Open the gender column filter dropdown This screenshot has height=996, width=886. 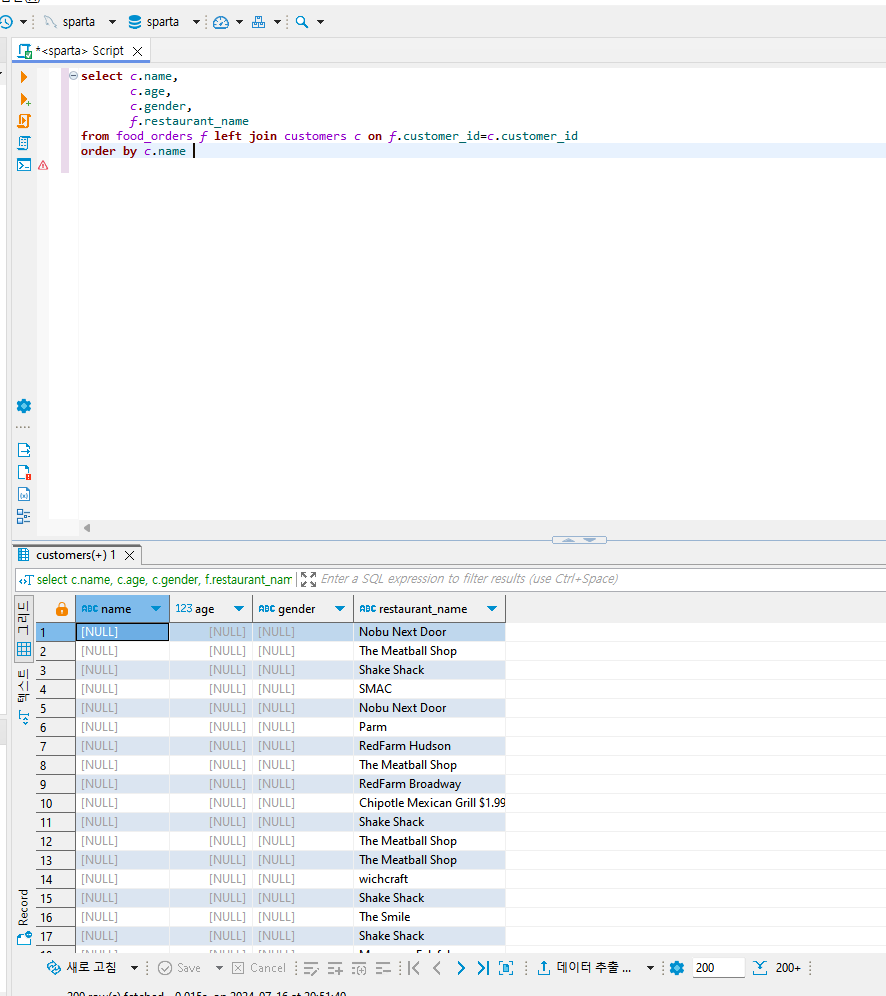(x=340, y=609)
